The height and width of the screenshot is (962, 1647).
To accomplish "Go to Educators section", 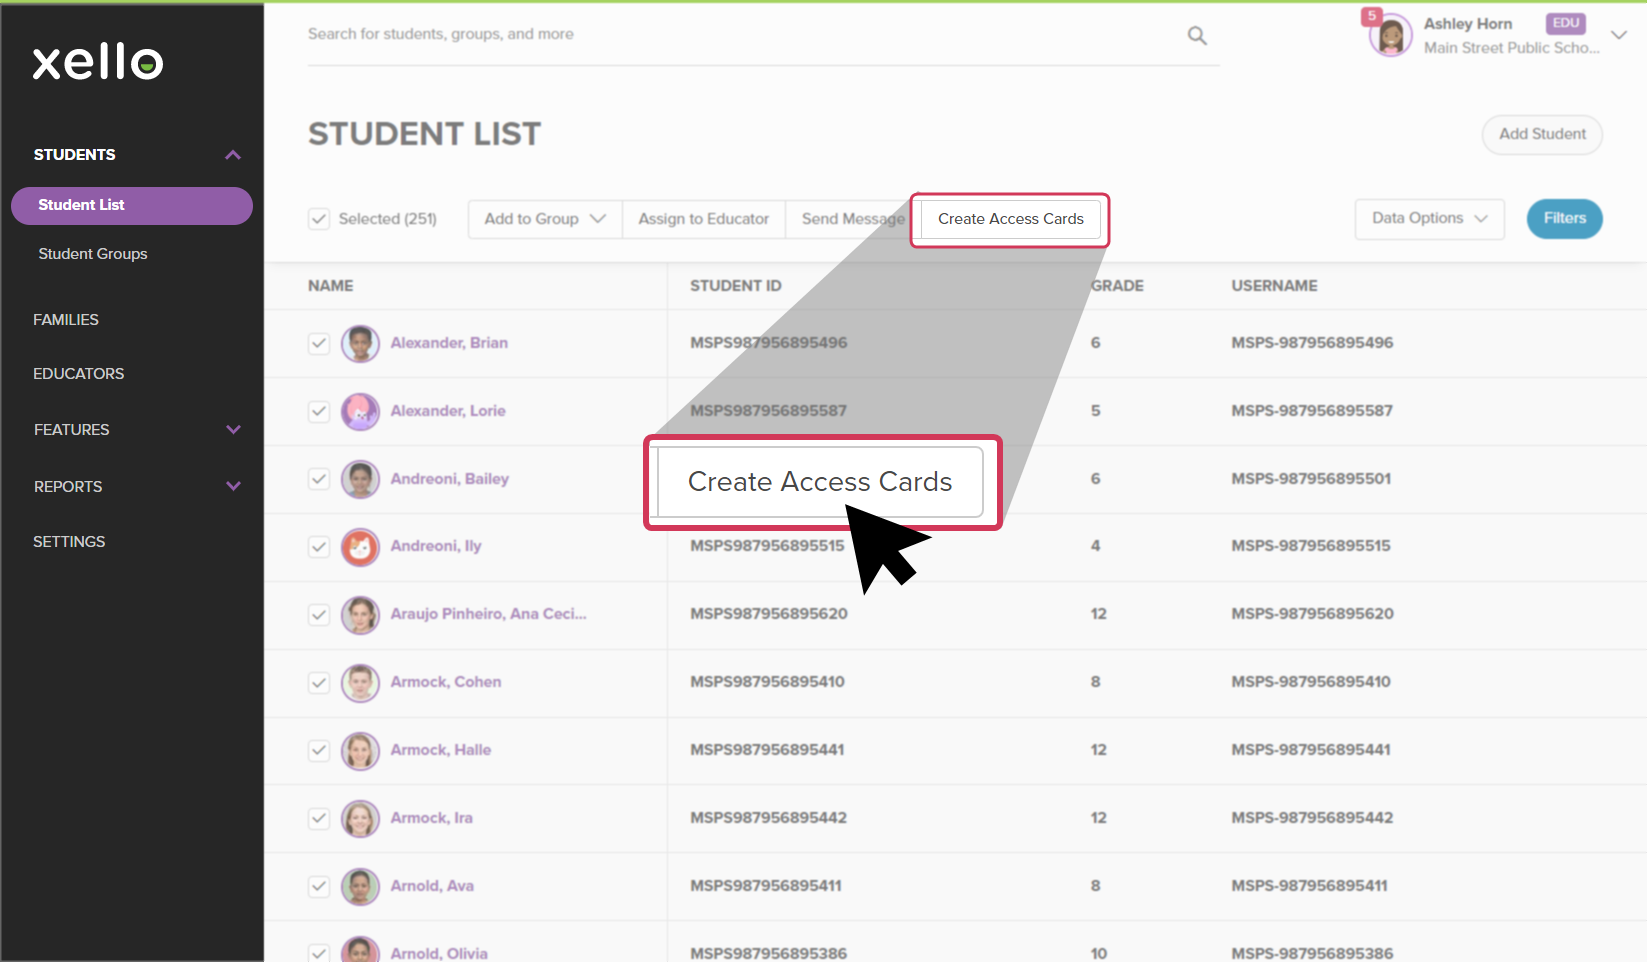I will 79,374.
